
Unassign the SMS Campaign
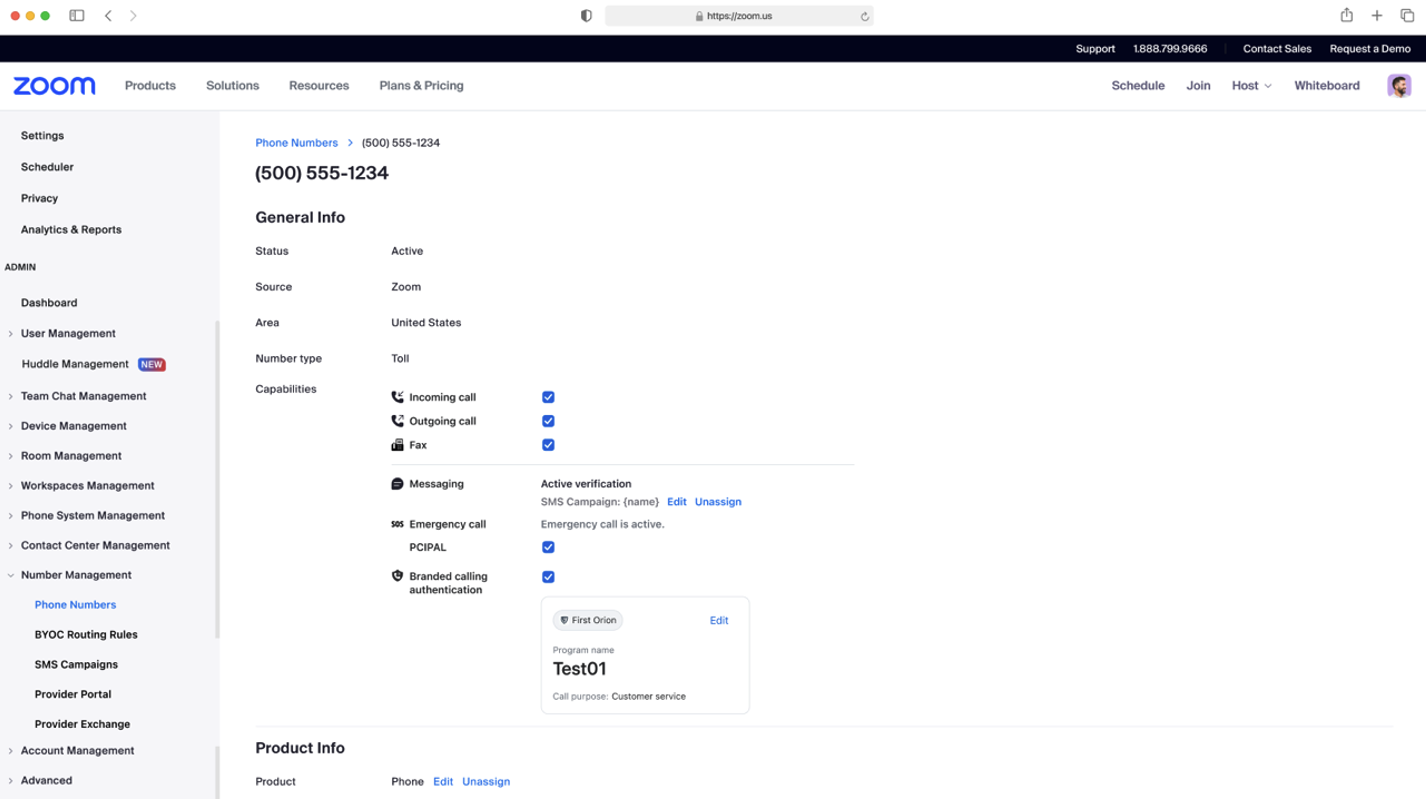(x=718, y=502)
